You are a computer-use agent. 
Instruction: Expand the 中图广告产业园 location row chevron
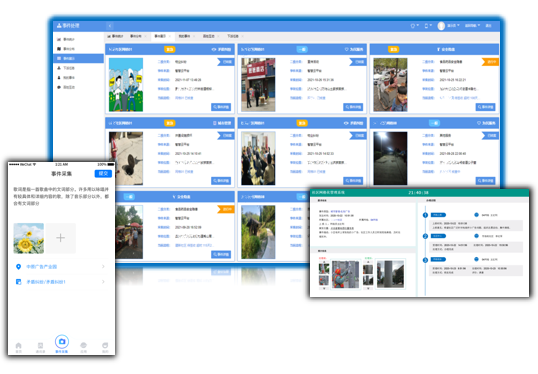click(x=103, y=267)
